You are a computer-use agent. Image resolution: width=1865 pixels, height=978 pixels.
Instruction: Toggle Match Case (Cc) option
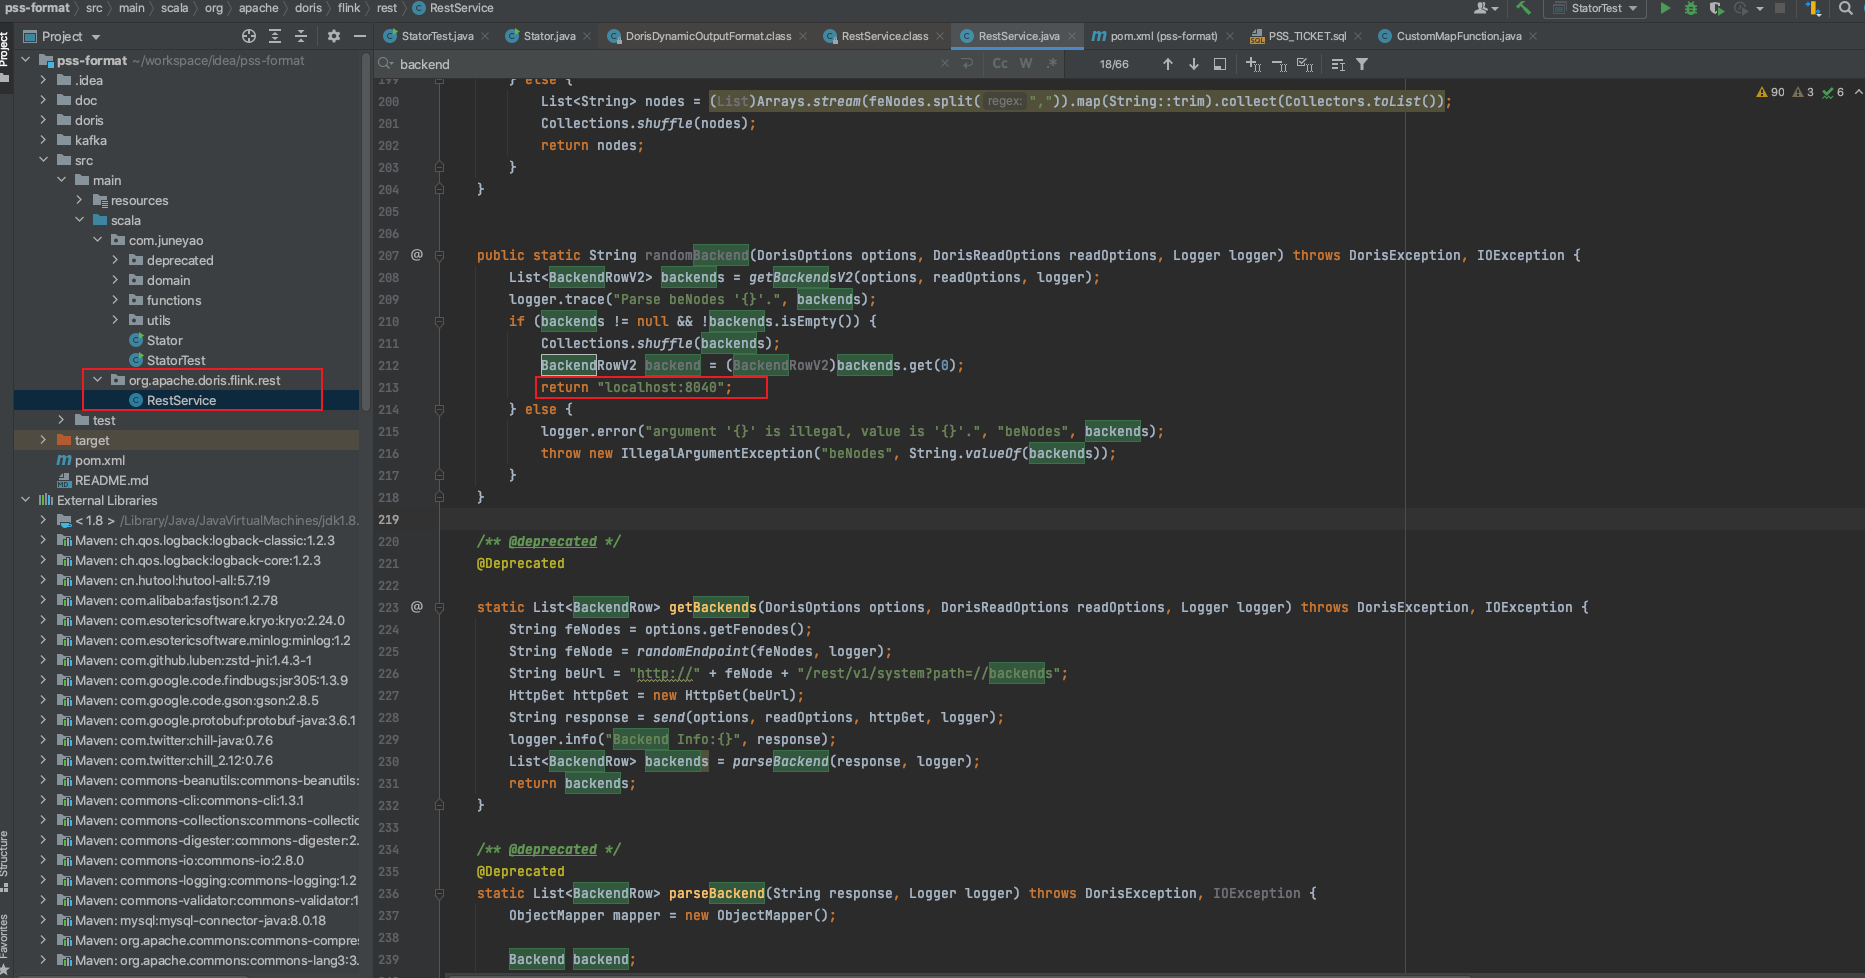[1000, 63]
